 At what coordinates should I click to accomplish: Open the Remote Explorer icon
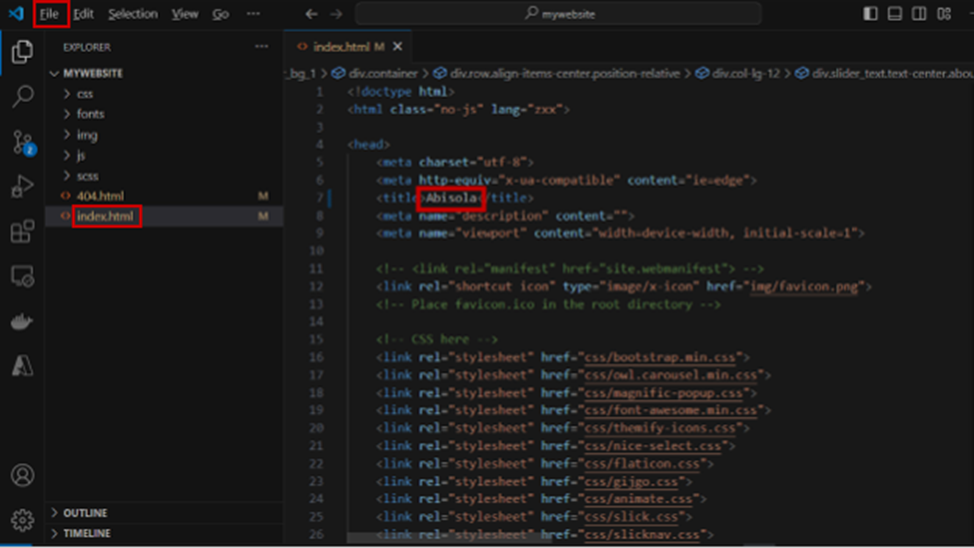(22, 276)
